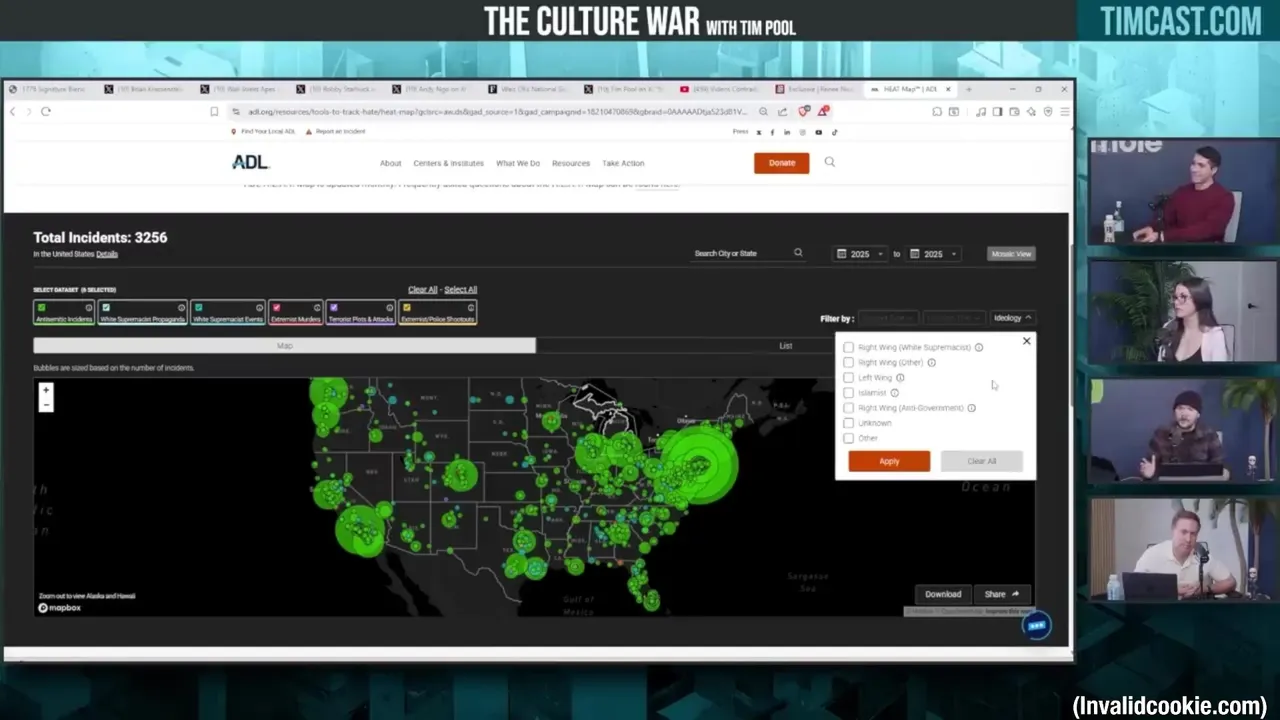Click the mapbox logo on the map

[x=60, y=607]
